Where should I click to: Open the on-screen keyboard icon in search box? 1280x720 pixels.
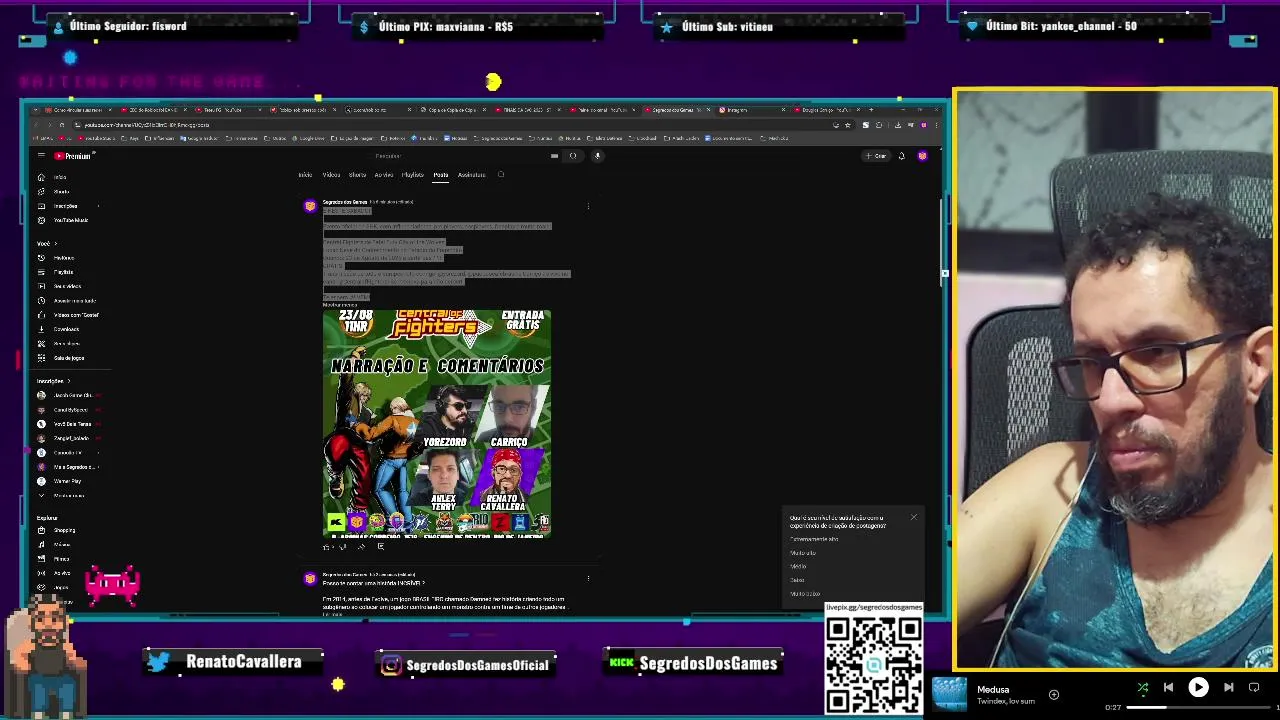click(x=554, y=156)
